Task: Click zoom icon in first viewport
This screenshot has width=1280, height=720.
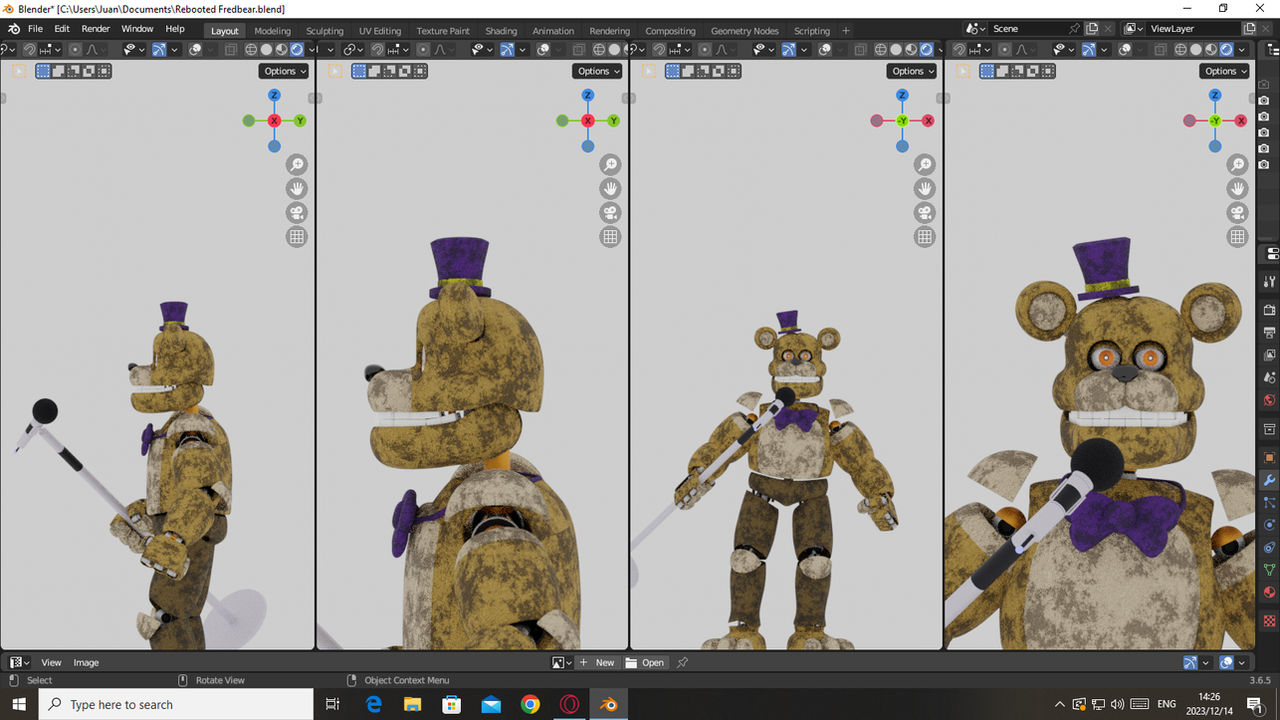Action: click(x=296, y=165)
